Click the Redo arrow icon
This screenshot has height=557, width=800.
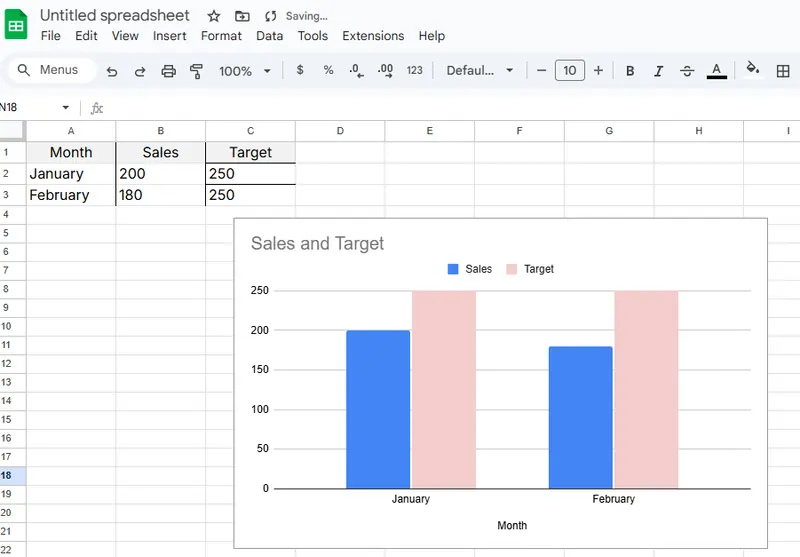[140, 71]
